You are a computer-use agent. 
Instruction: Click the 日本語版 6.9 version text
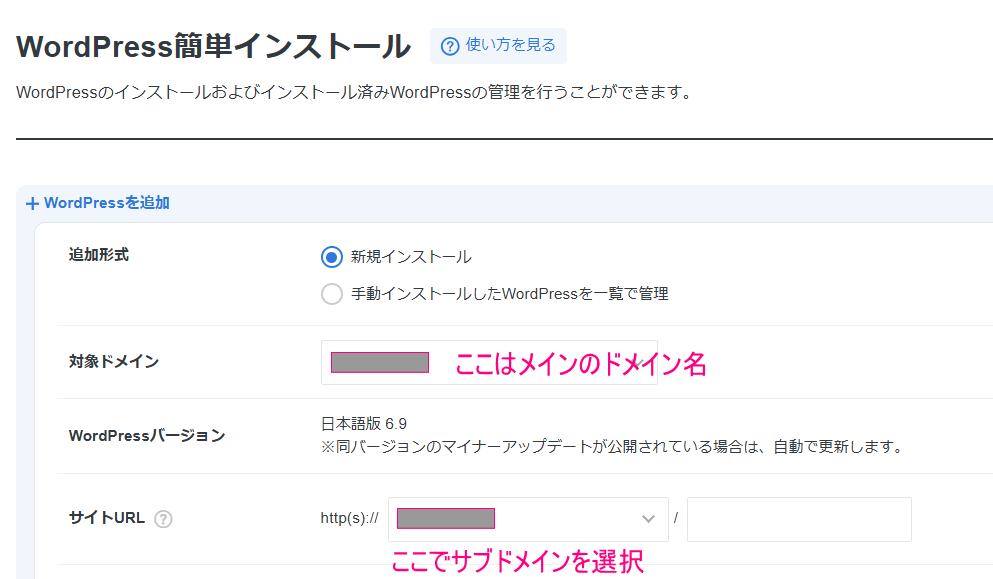click(364, 424)
